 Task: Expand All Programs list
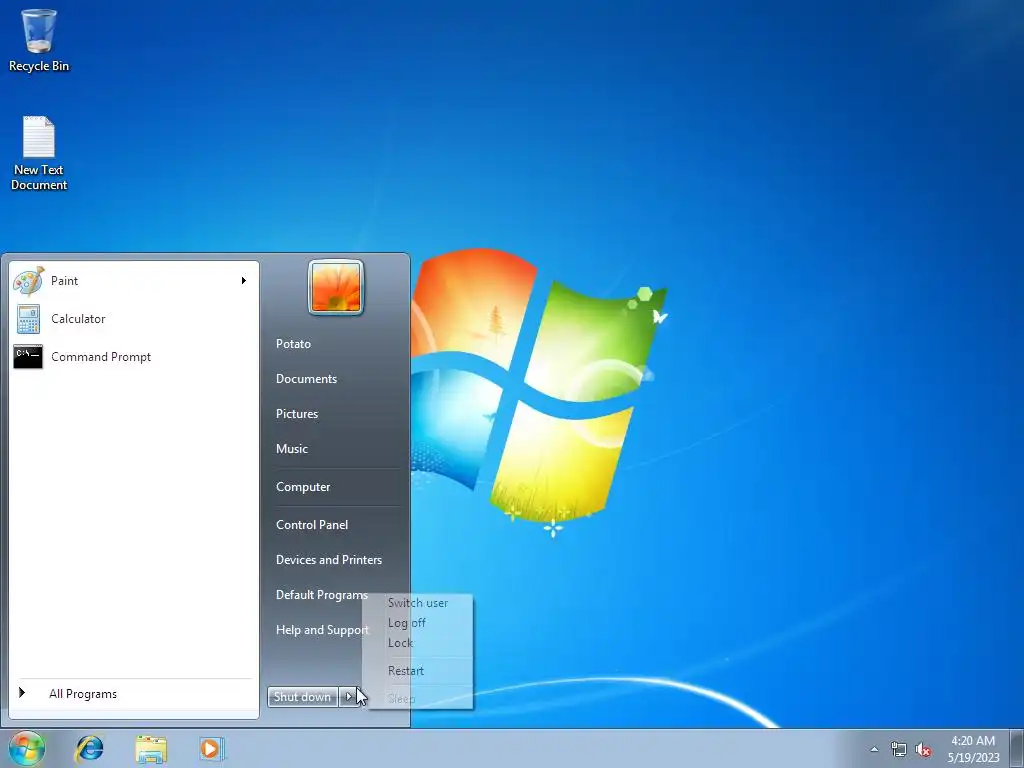pyautogui.click(x=133, y=694)
